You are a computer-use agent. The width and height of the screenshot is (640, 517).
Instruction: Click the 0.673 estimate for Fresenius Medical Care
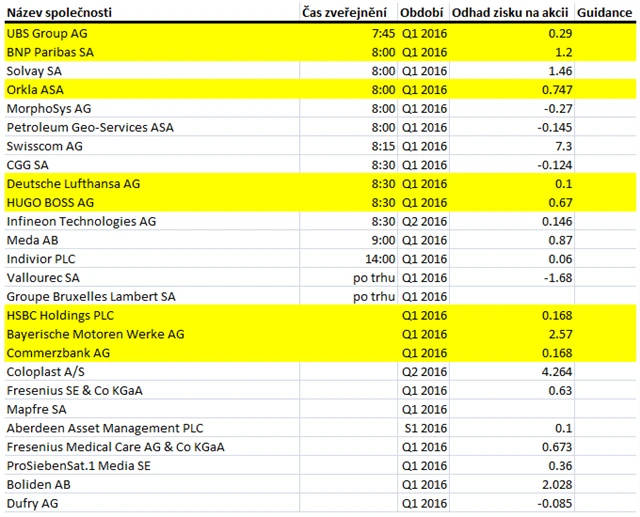click(557, 446)
